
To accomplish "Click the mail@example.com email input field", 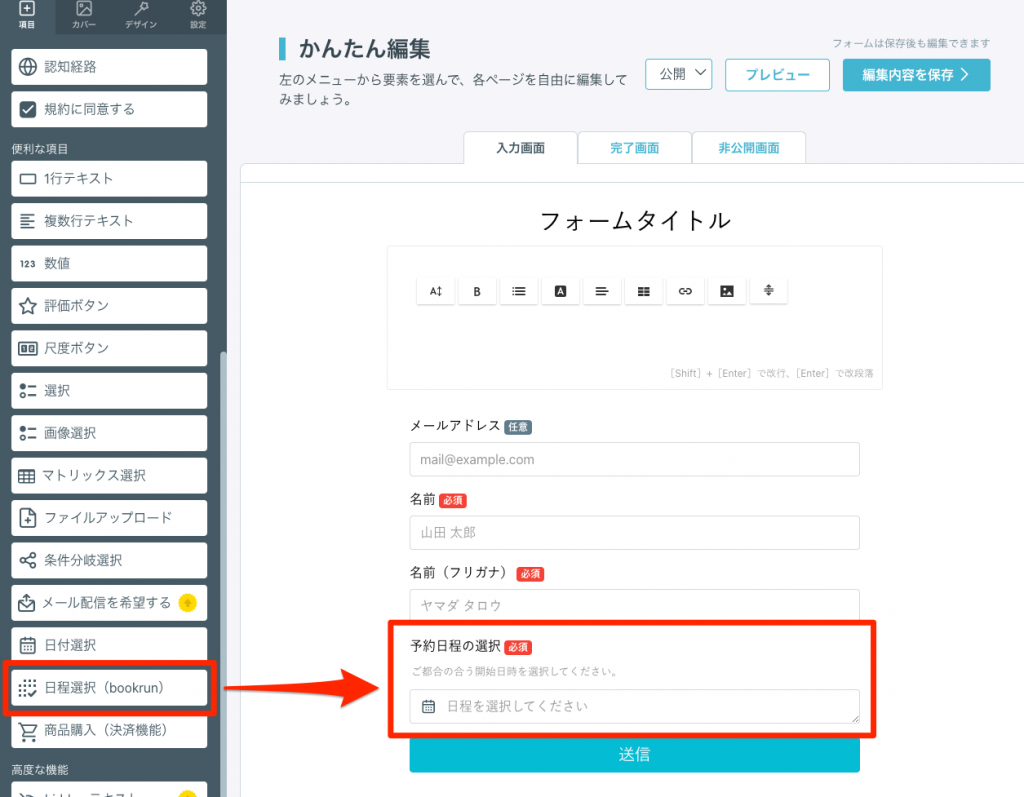I will click(x=634, y=459).
